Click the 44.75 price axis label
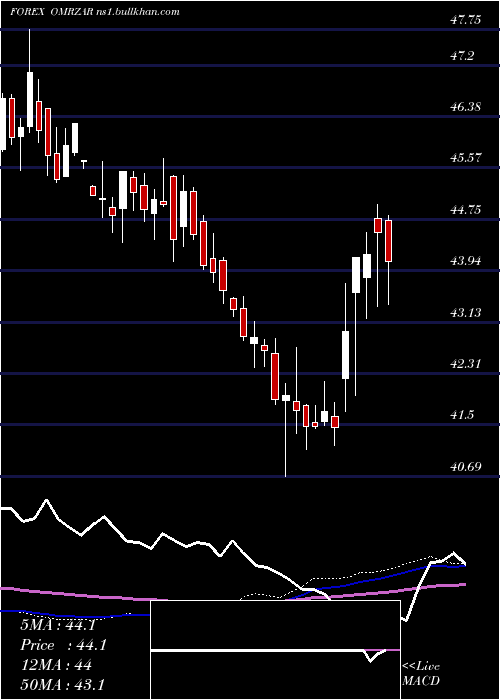 click(466, 209)
